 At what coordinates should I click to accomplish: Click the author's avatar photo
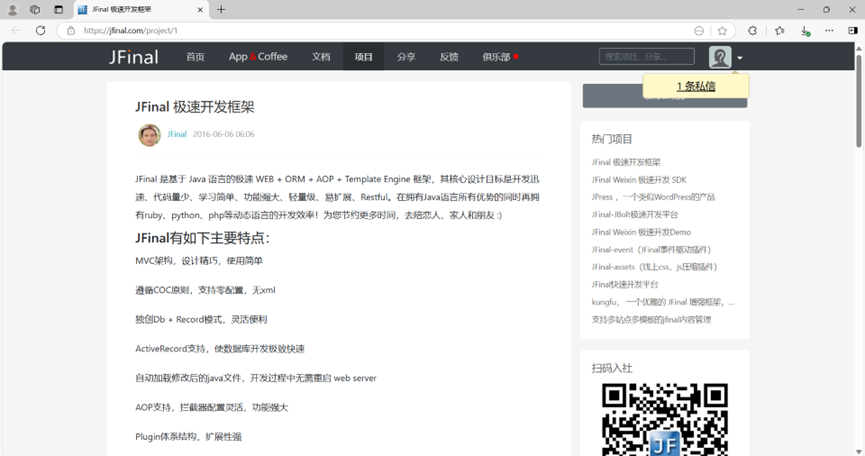tap(149, 135)
